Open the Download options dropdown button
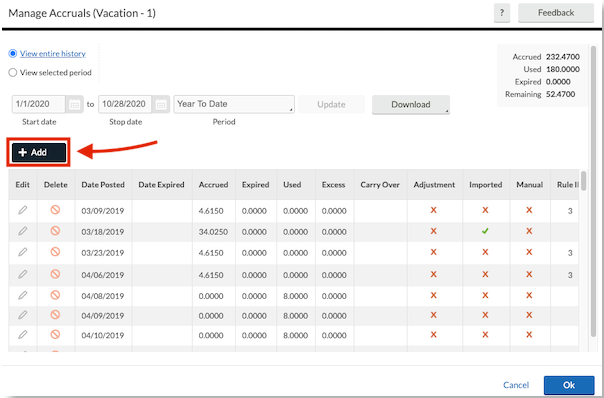Viewport: 604px width, 398px height. point(411,104)
